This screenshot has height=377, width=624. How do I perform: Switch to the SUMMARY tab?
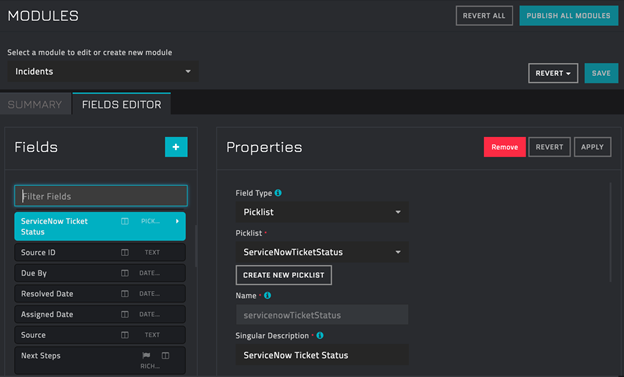point(35,105)
